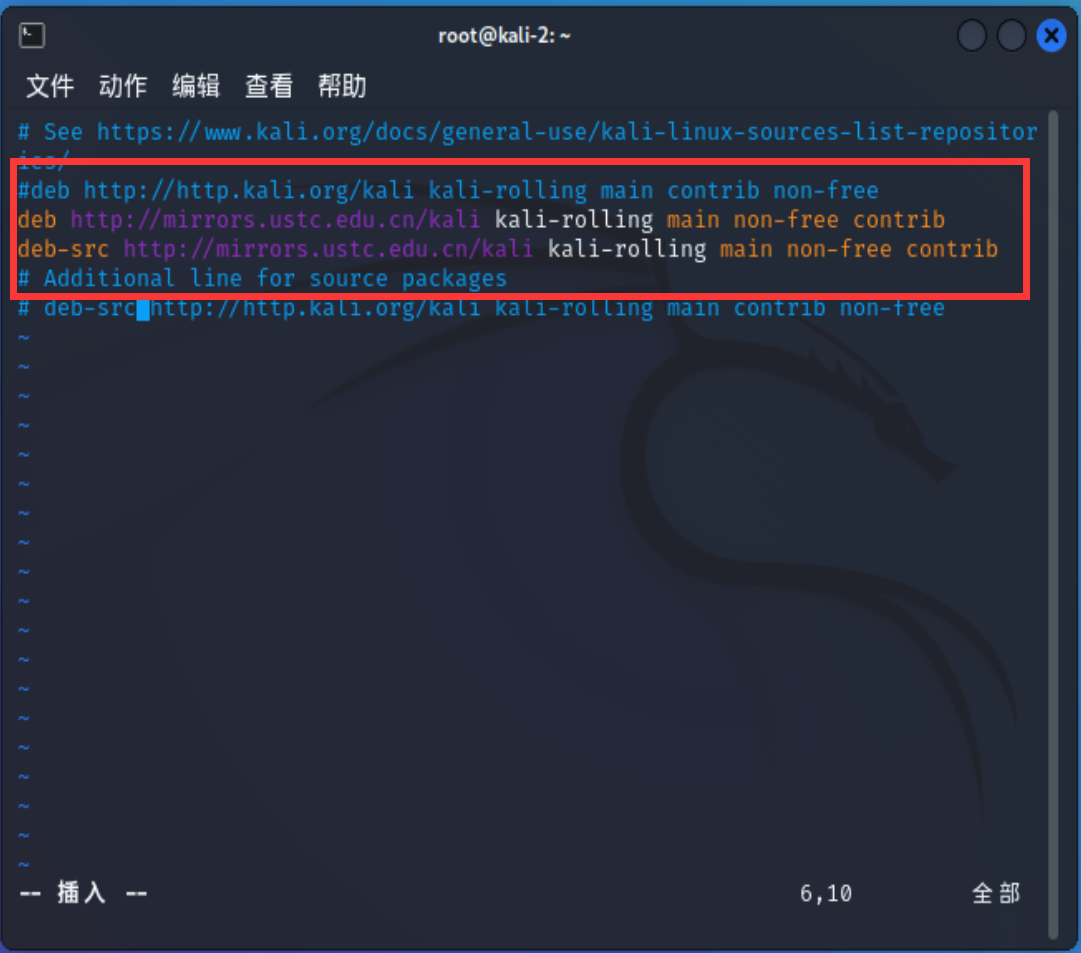The width and height of the screenshot is (1081, 953).
Task: Click the commented http.kali.org deb line
Action: click(440, 190)
